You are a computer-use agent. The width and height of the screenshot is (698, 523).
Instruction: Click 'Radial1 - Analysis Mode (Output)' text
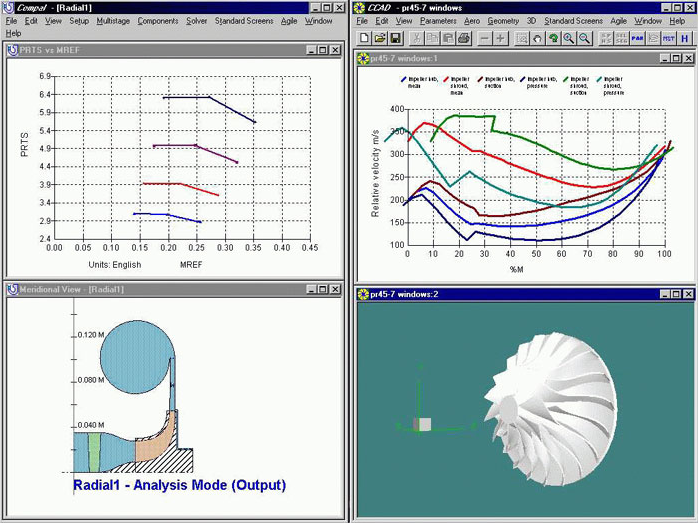(x=179, y=485)
